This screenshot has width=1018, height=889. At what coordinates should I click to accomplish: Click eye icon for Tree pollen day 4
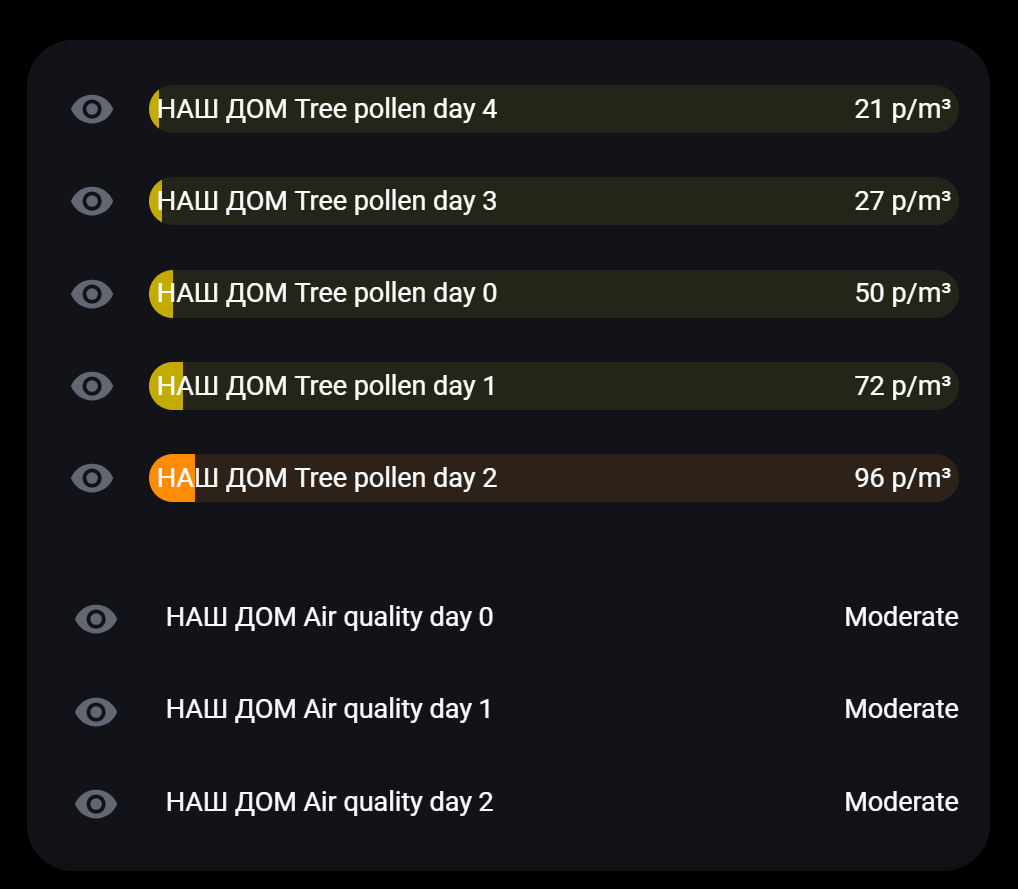92,109
